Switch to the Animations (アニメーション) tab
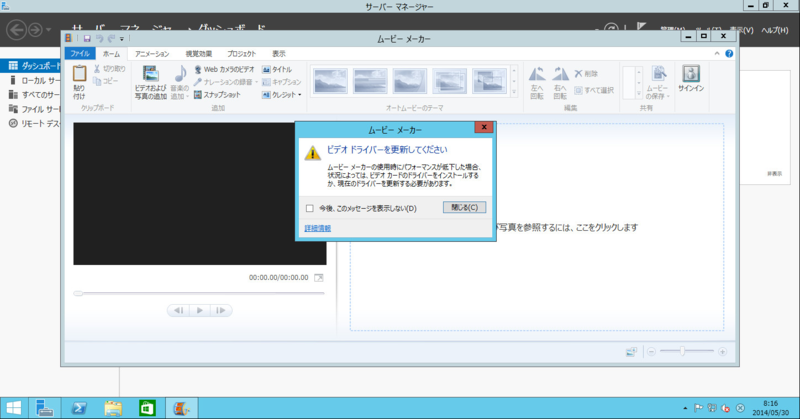This screenshot has width=800, height=419. tap(152, 54)
